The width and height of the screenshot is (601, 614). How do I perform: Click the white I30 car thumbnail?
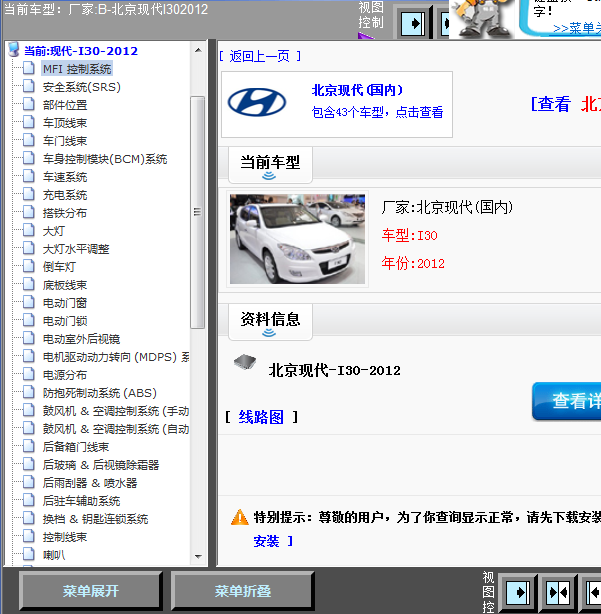(298, 239)
